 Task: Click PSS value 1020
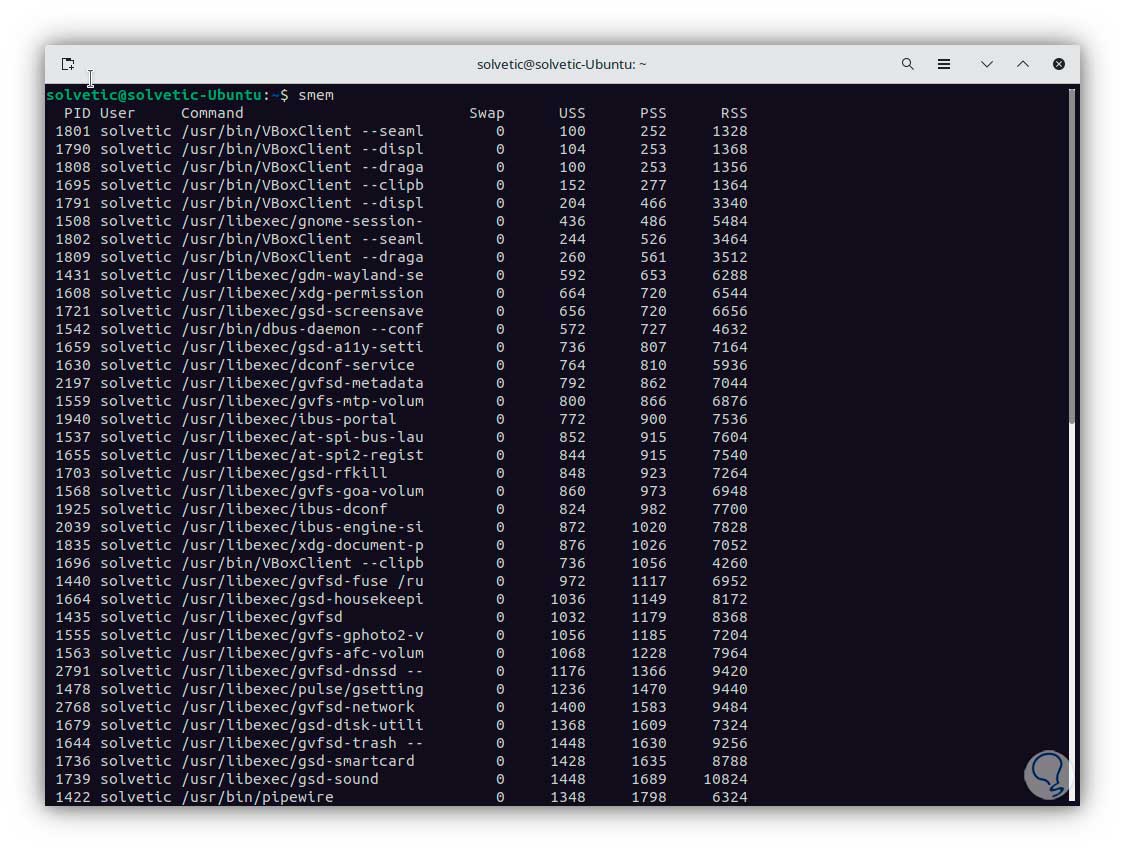point(649,527)
